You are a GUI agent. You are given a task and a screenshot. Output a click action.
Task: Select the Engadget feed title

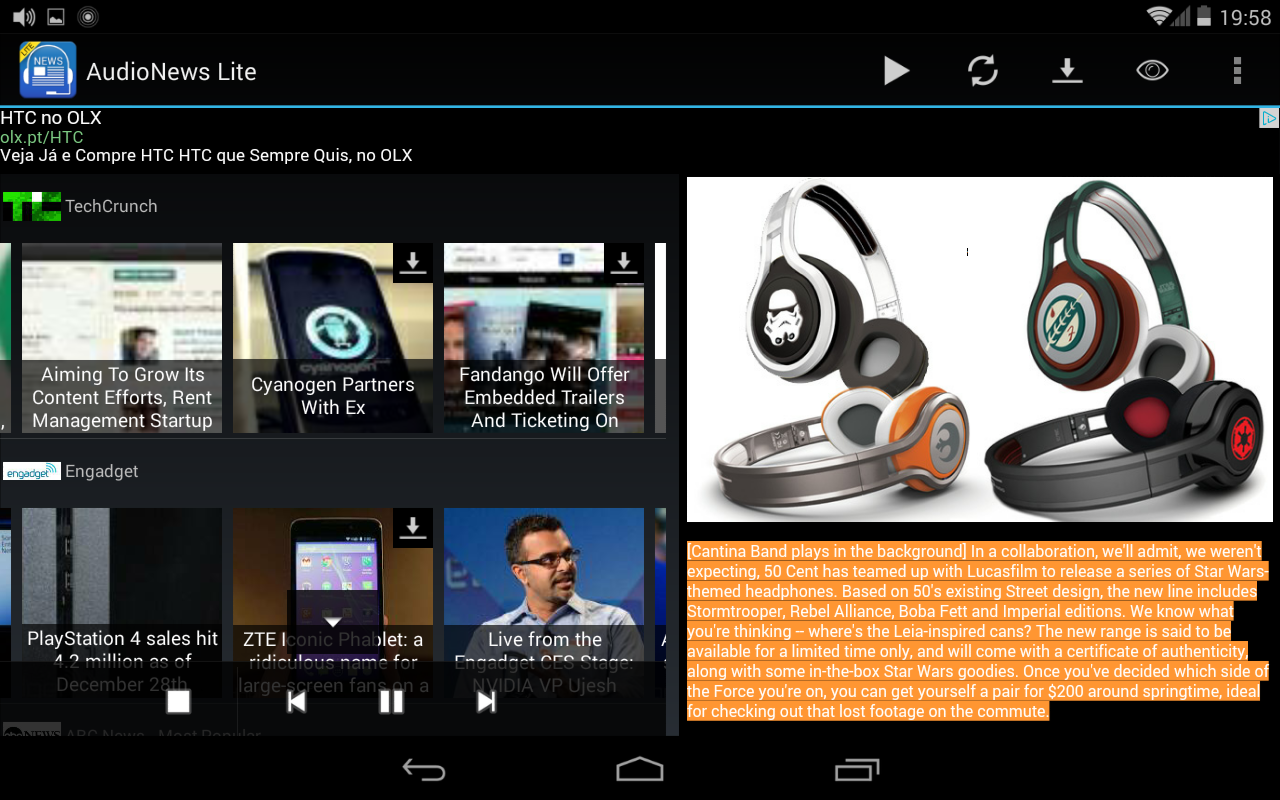102,471
